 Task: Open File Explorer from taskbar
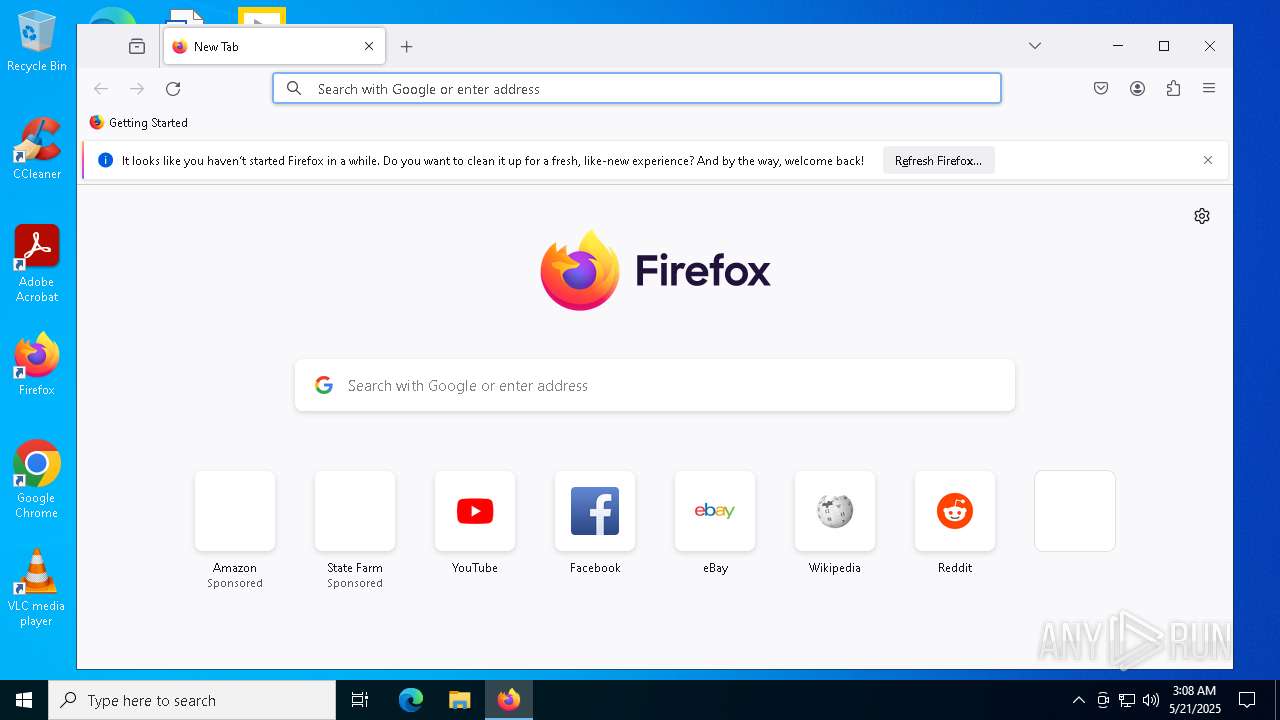[460, 700]
